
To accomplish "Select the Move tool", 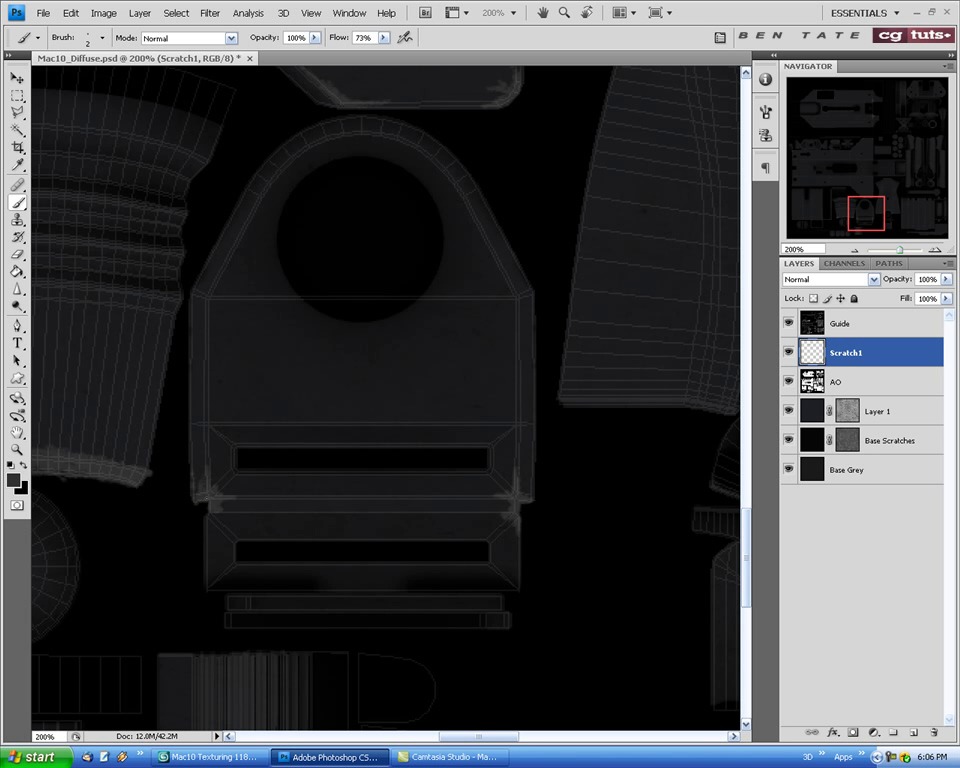I will (17, 78).
